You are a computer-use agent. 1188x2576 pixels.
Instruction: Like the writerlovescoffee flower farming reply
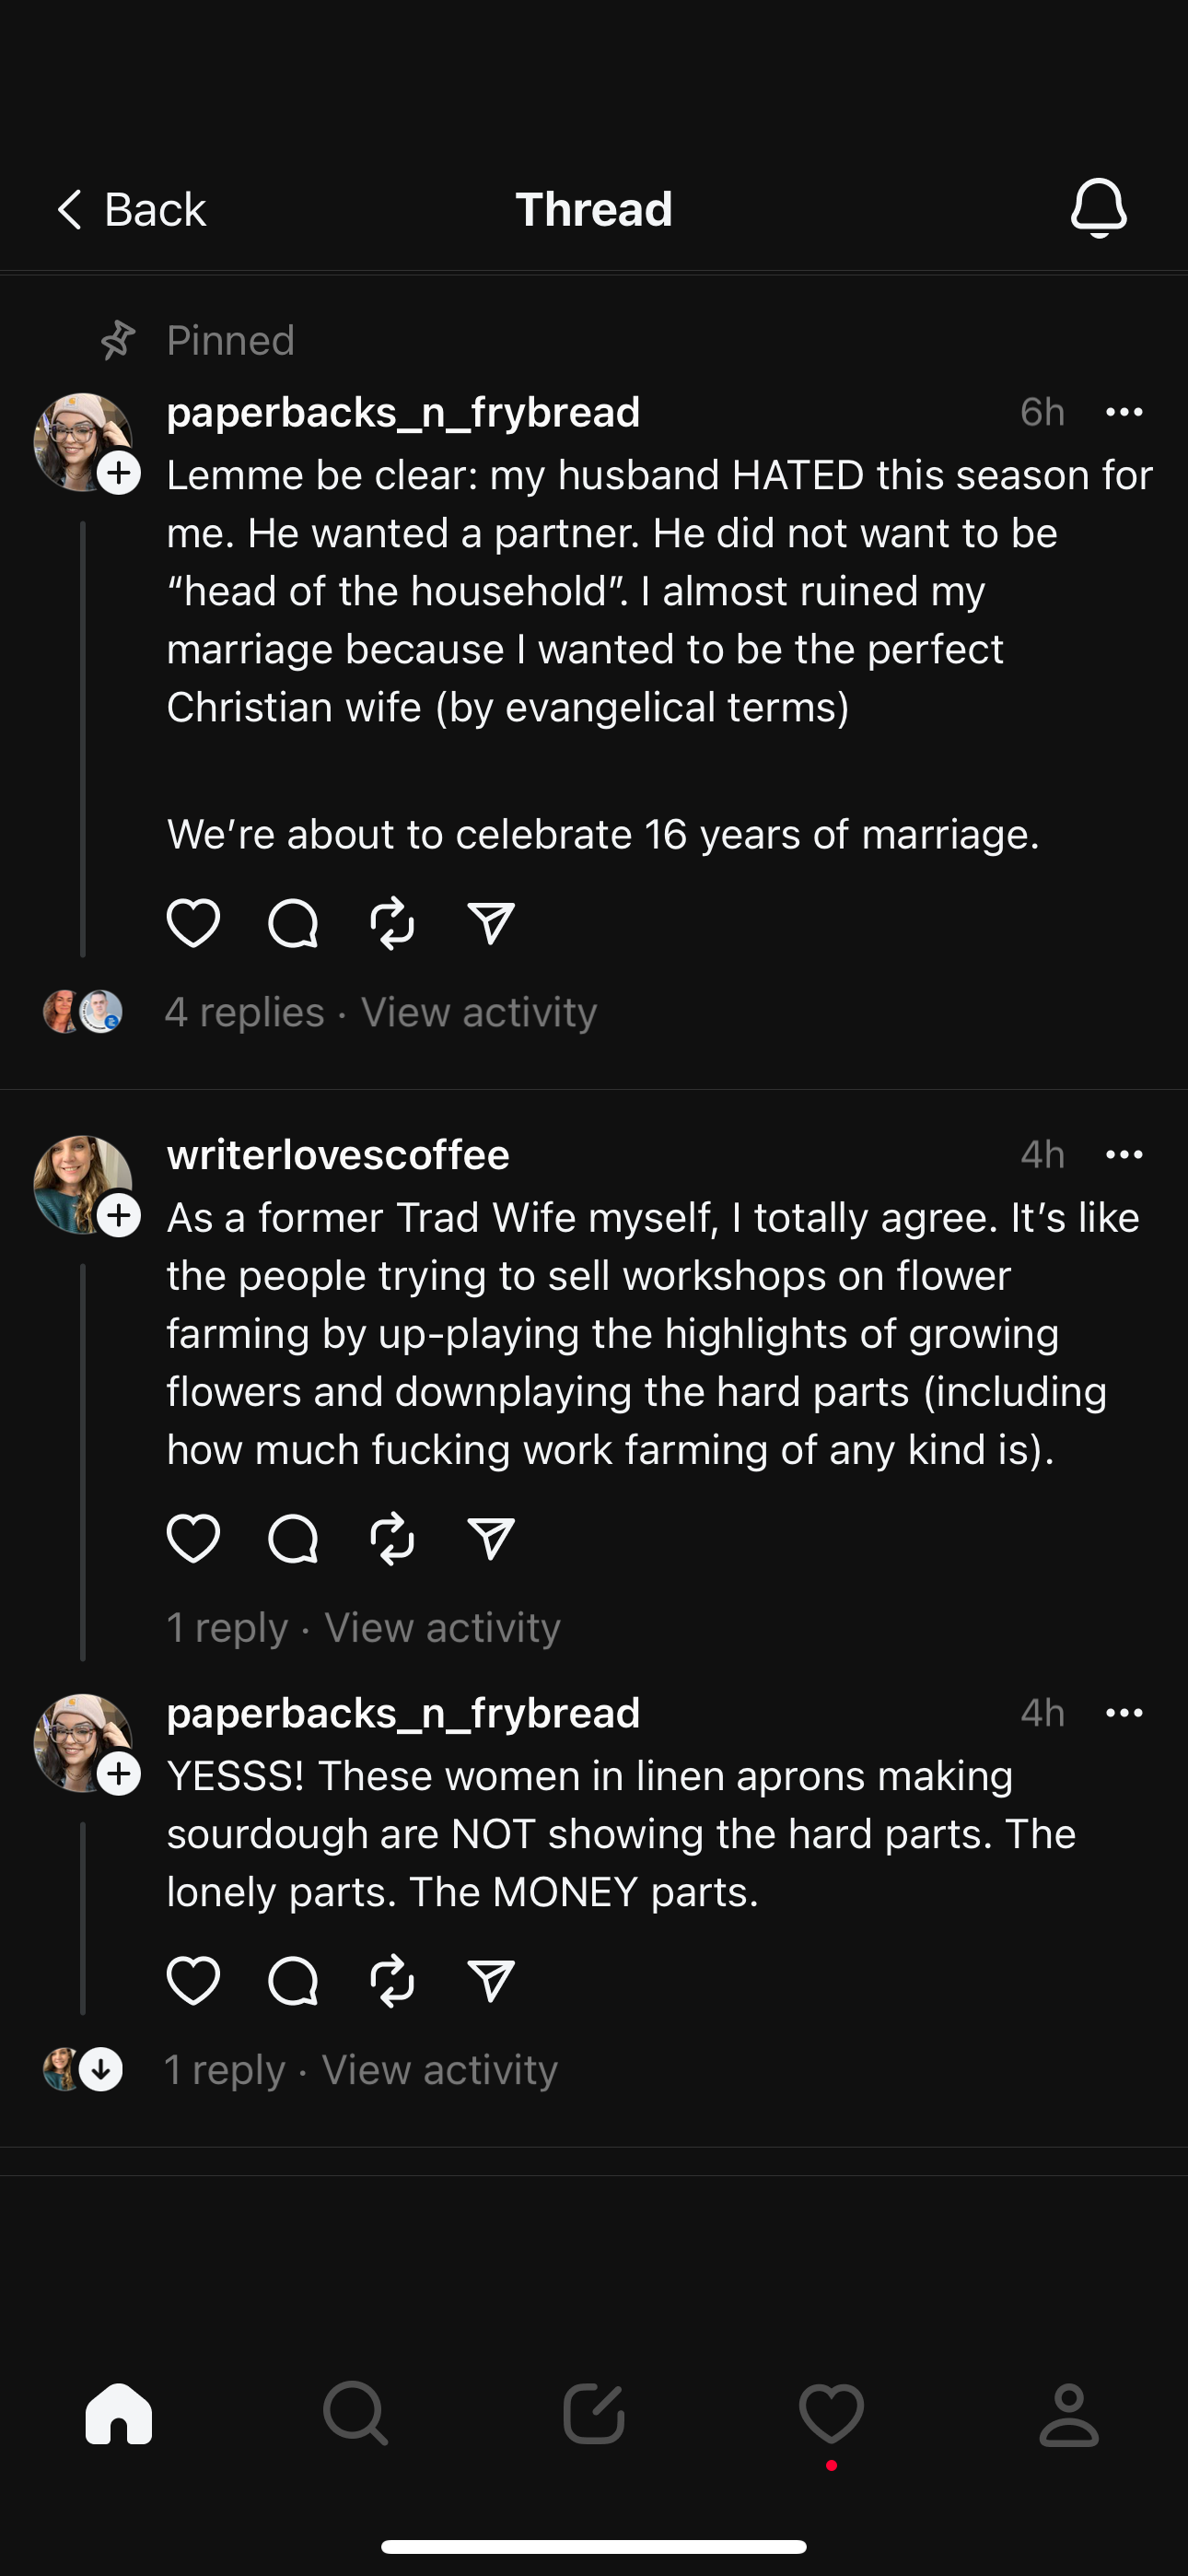(x=193, y=1537)
